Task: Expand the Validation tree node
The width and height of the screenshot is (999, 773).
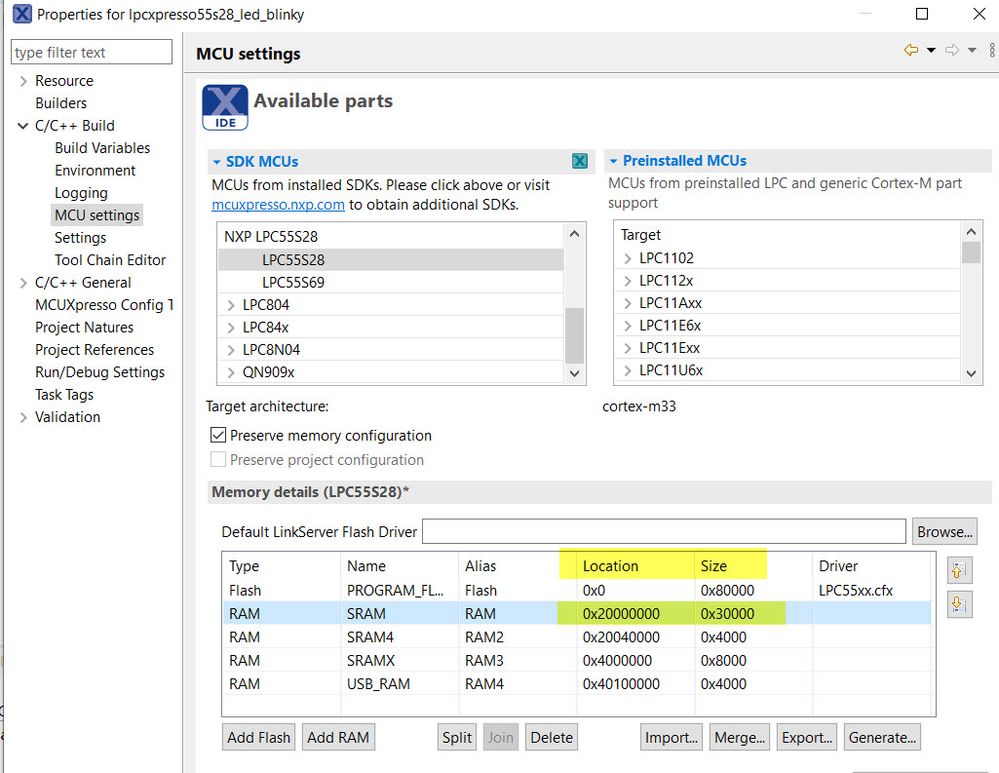Action: (x=23, y=417)
